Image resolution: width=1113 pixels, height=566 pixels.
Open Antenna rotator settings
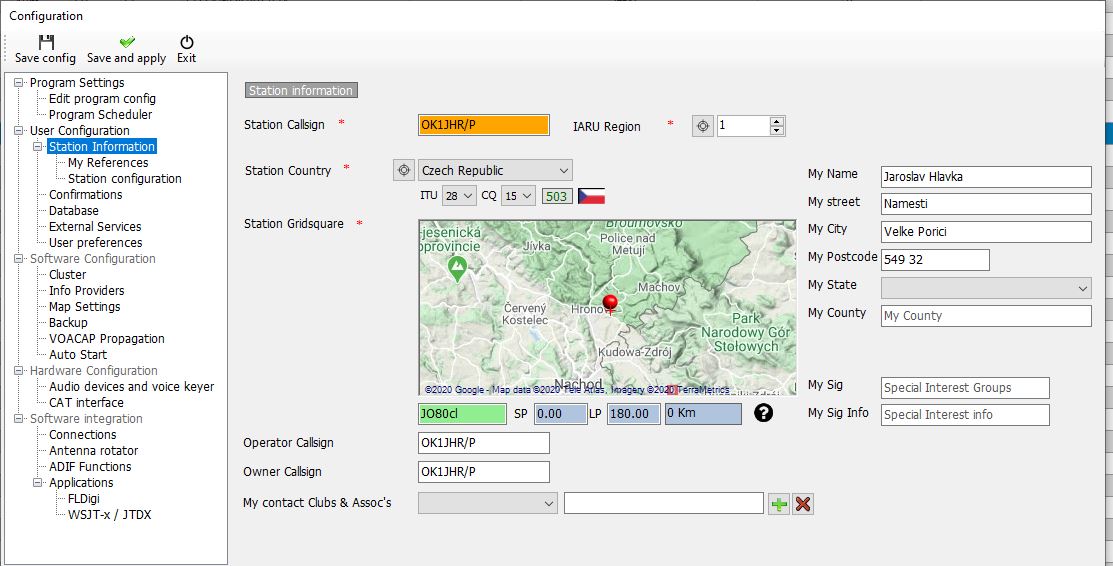pos(94,450)
